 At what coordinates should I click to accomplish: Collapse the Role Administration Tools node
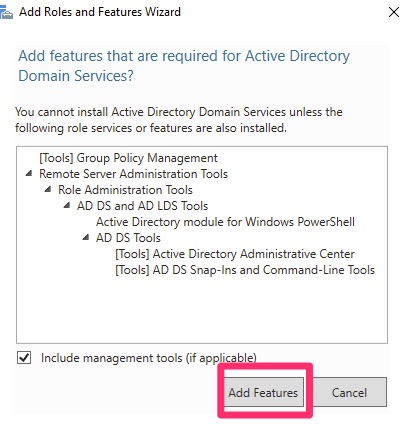[x=48, y=189]
